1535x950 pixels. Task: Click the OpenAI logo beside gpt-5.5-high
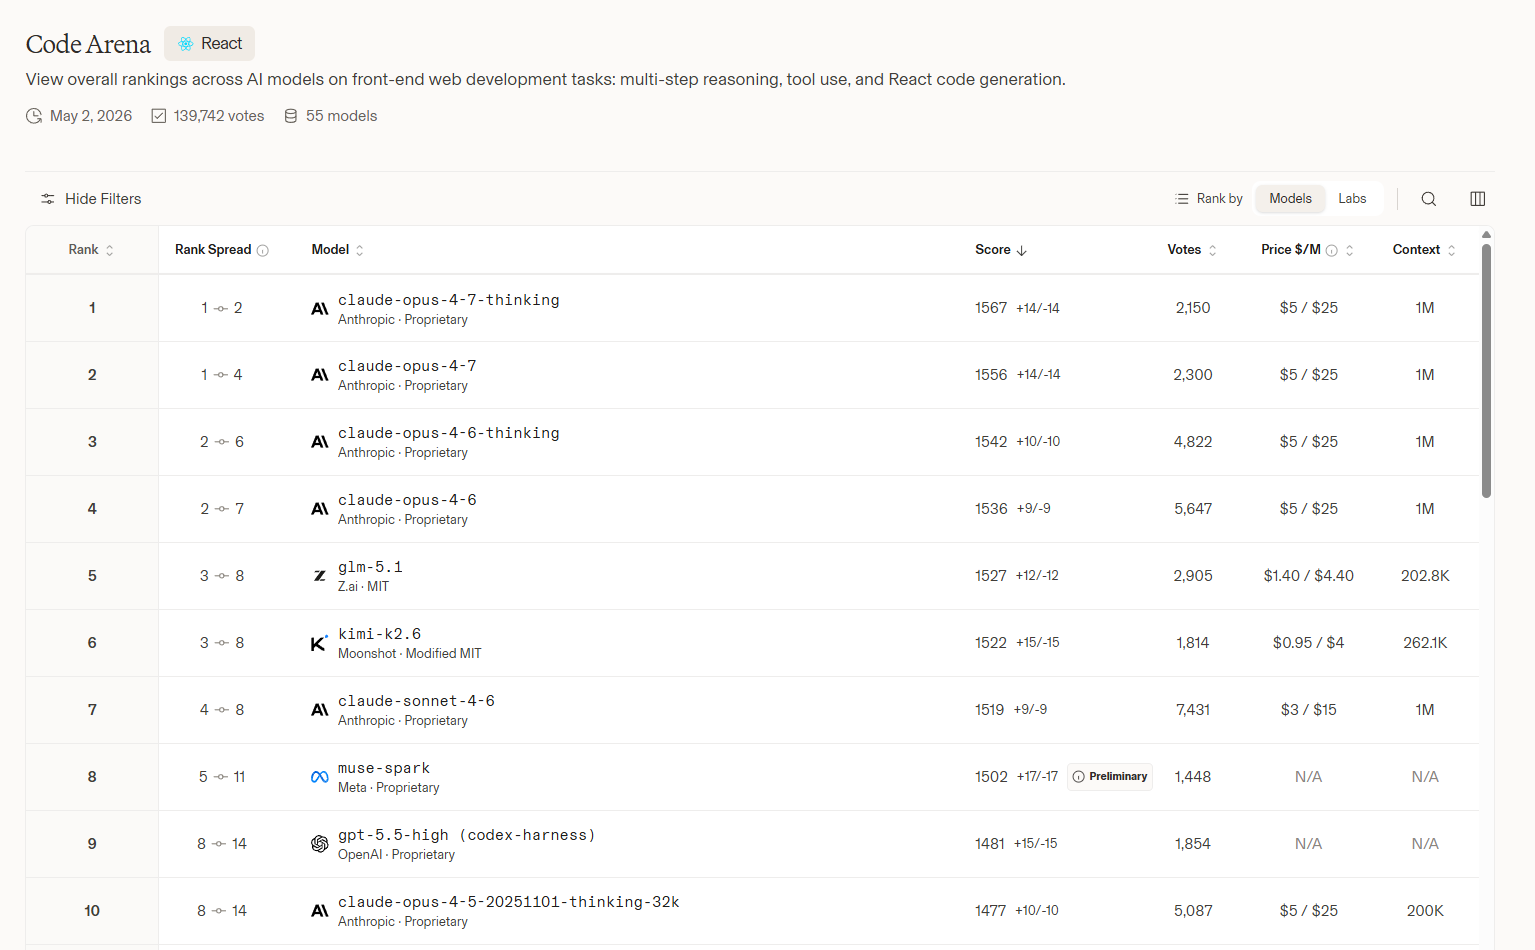pyautogui.click(x=319, y=844)
